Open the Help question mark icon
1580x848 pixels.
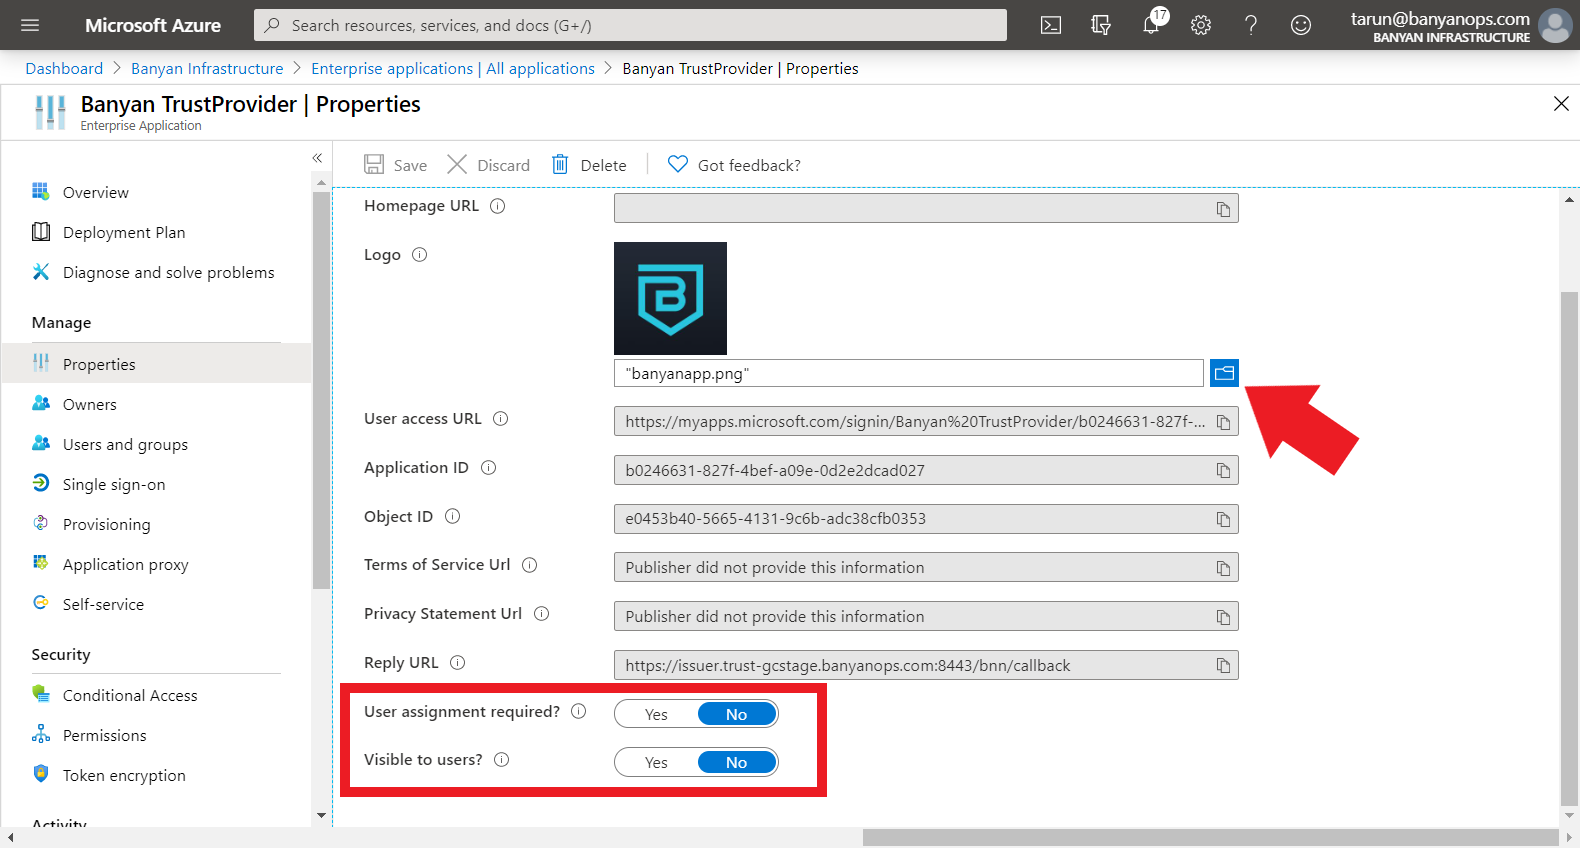coord(1251,25)
